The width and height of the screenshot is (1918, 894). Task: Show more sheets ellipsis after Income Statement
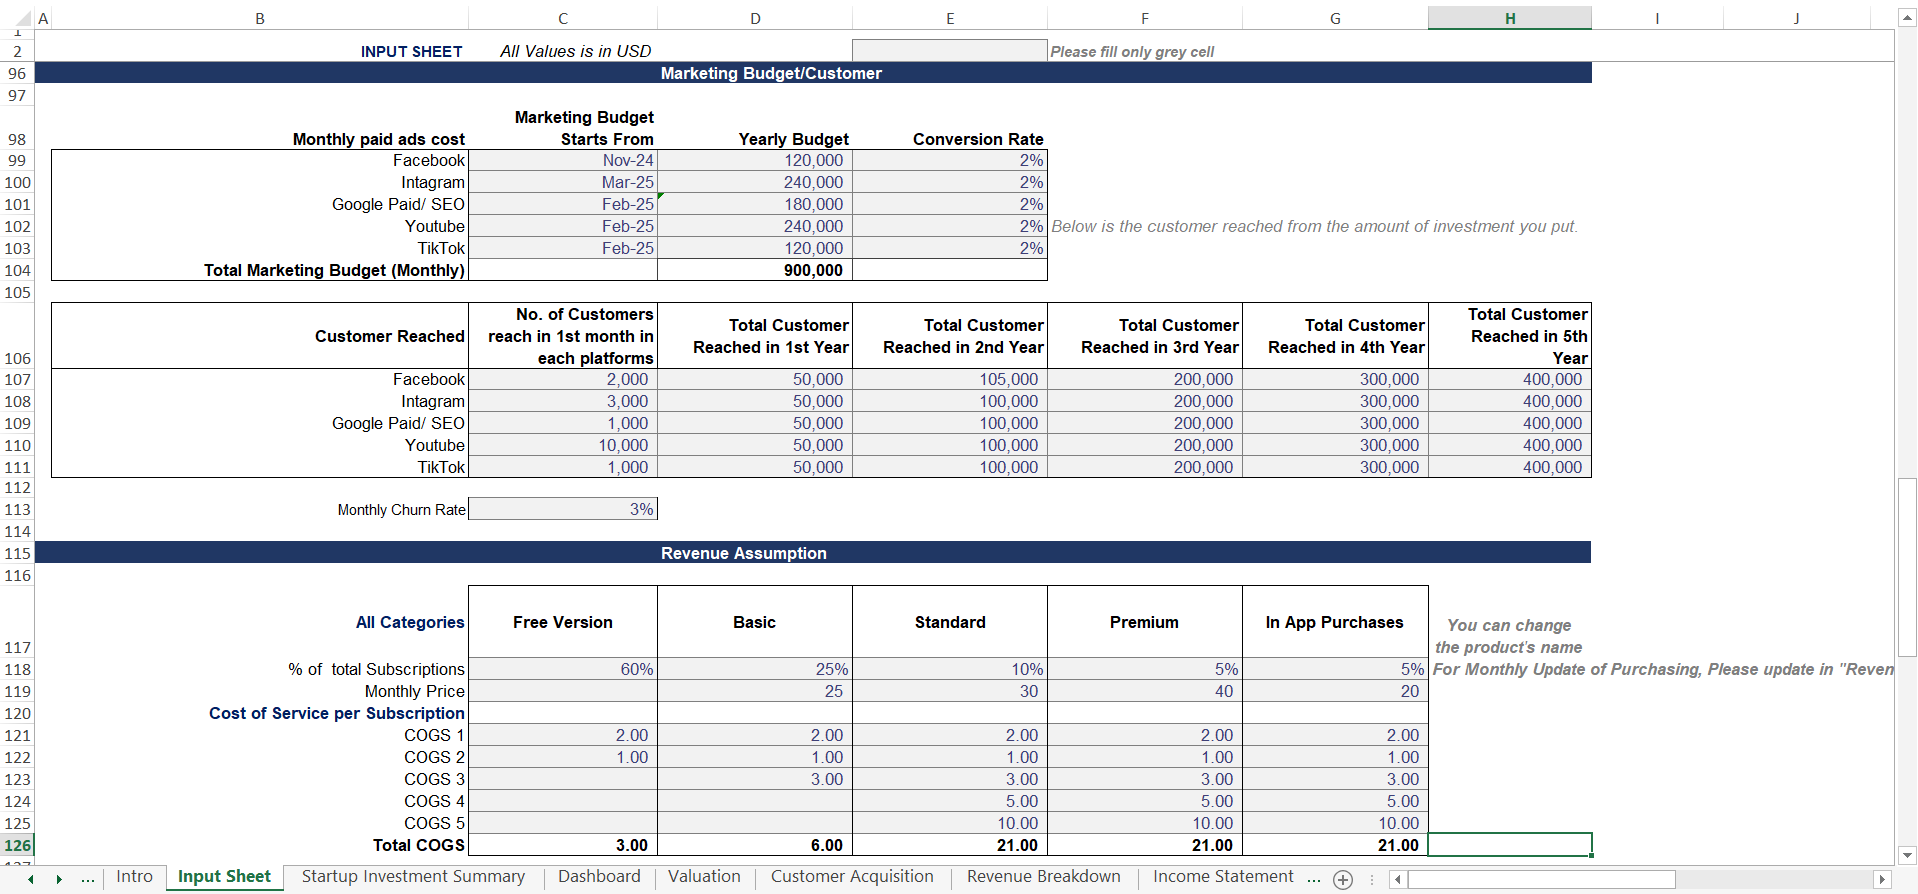1314,879
